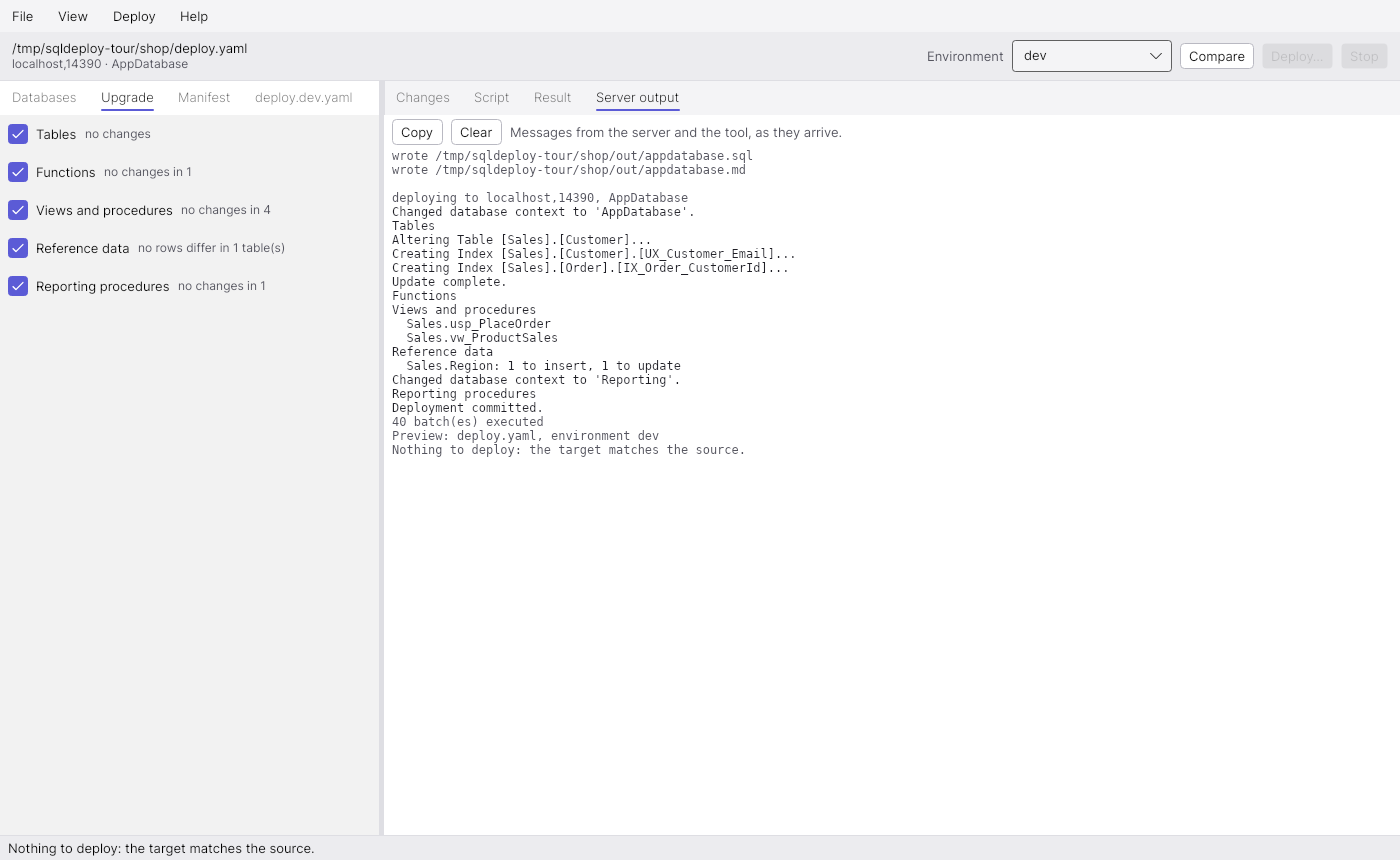Show the Result tab
Viewport: 1400px width, 860px height.
click(552, 97)
